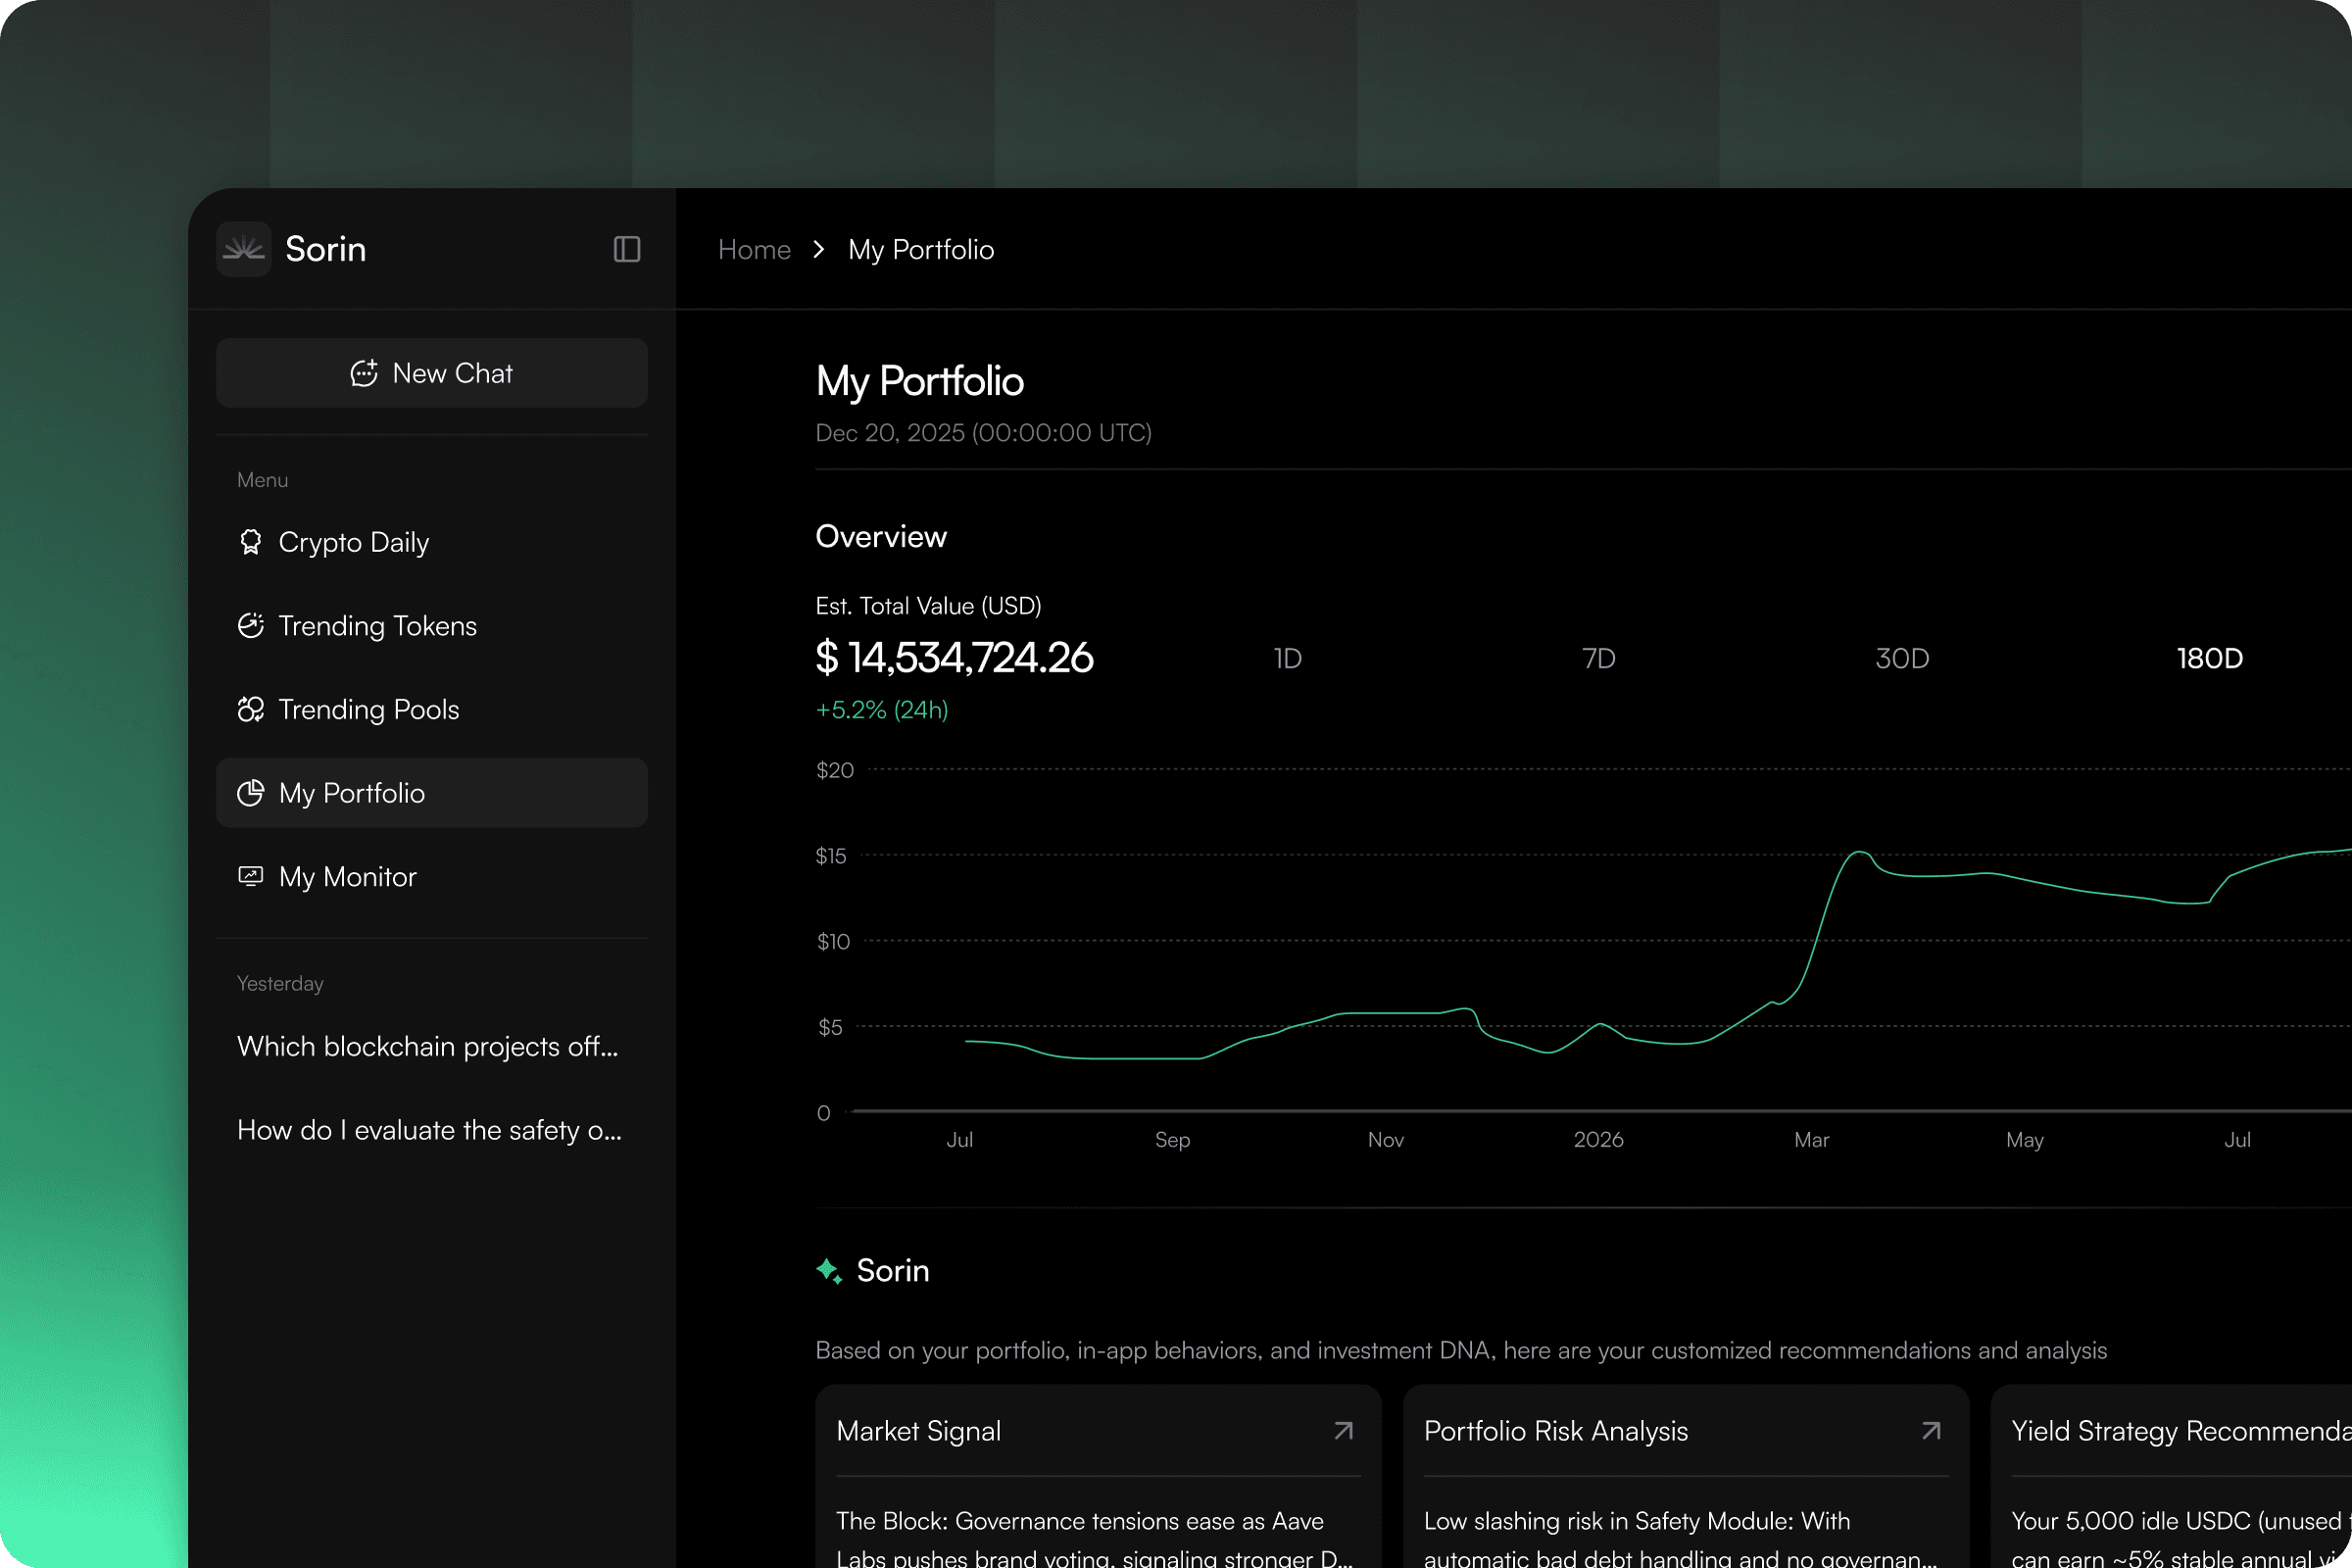
Task: Open the Crypto Daily menu item
Action: 353,542
